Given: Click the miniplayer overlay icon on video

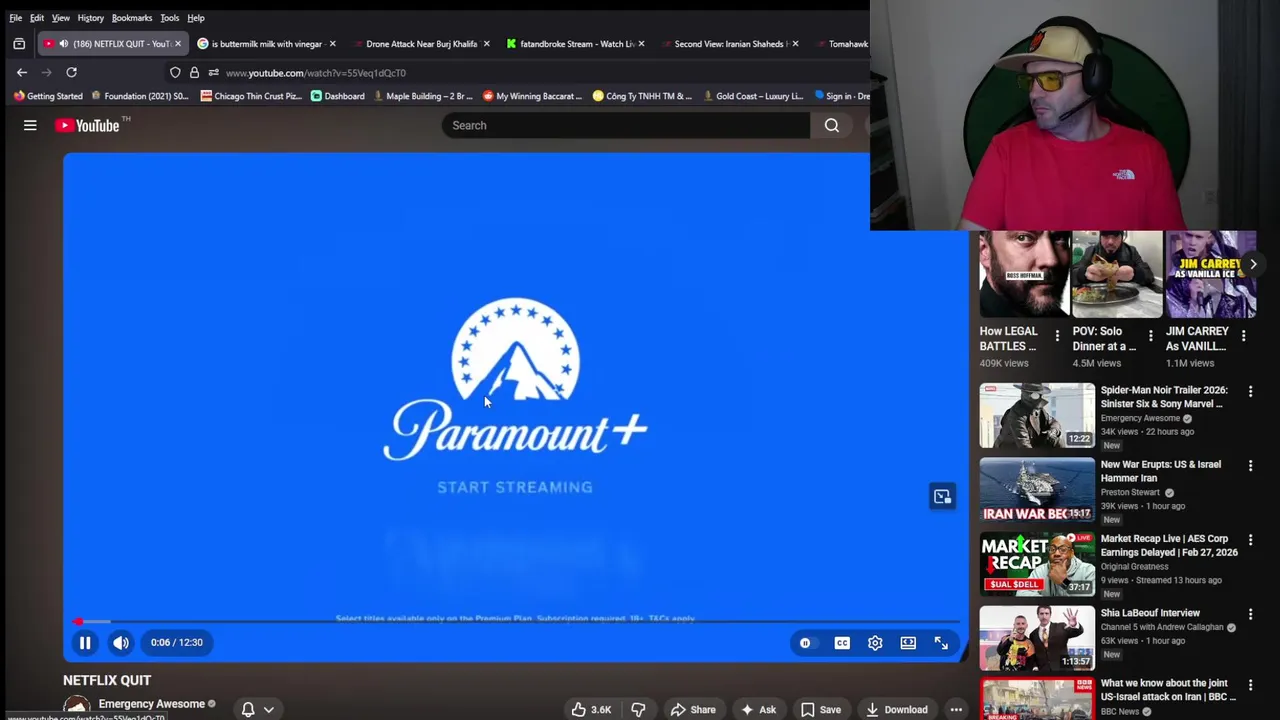Looking at the screenshot, I should point(942,496).
